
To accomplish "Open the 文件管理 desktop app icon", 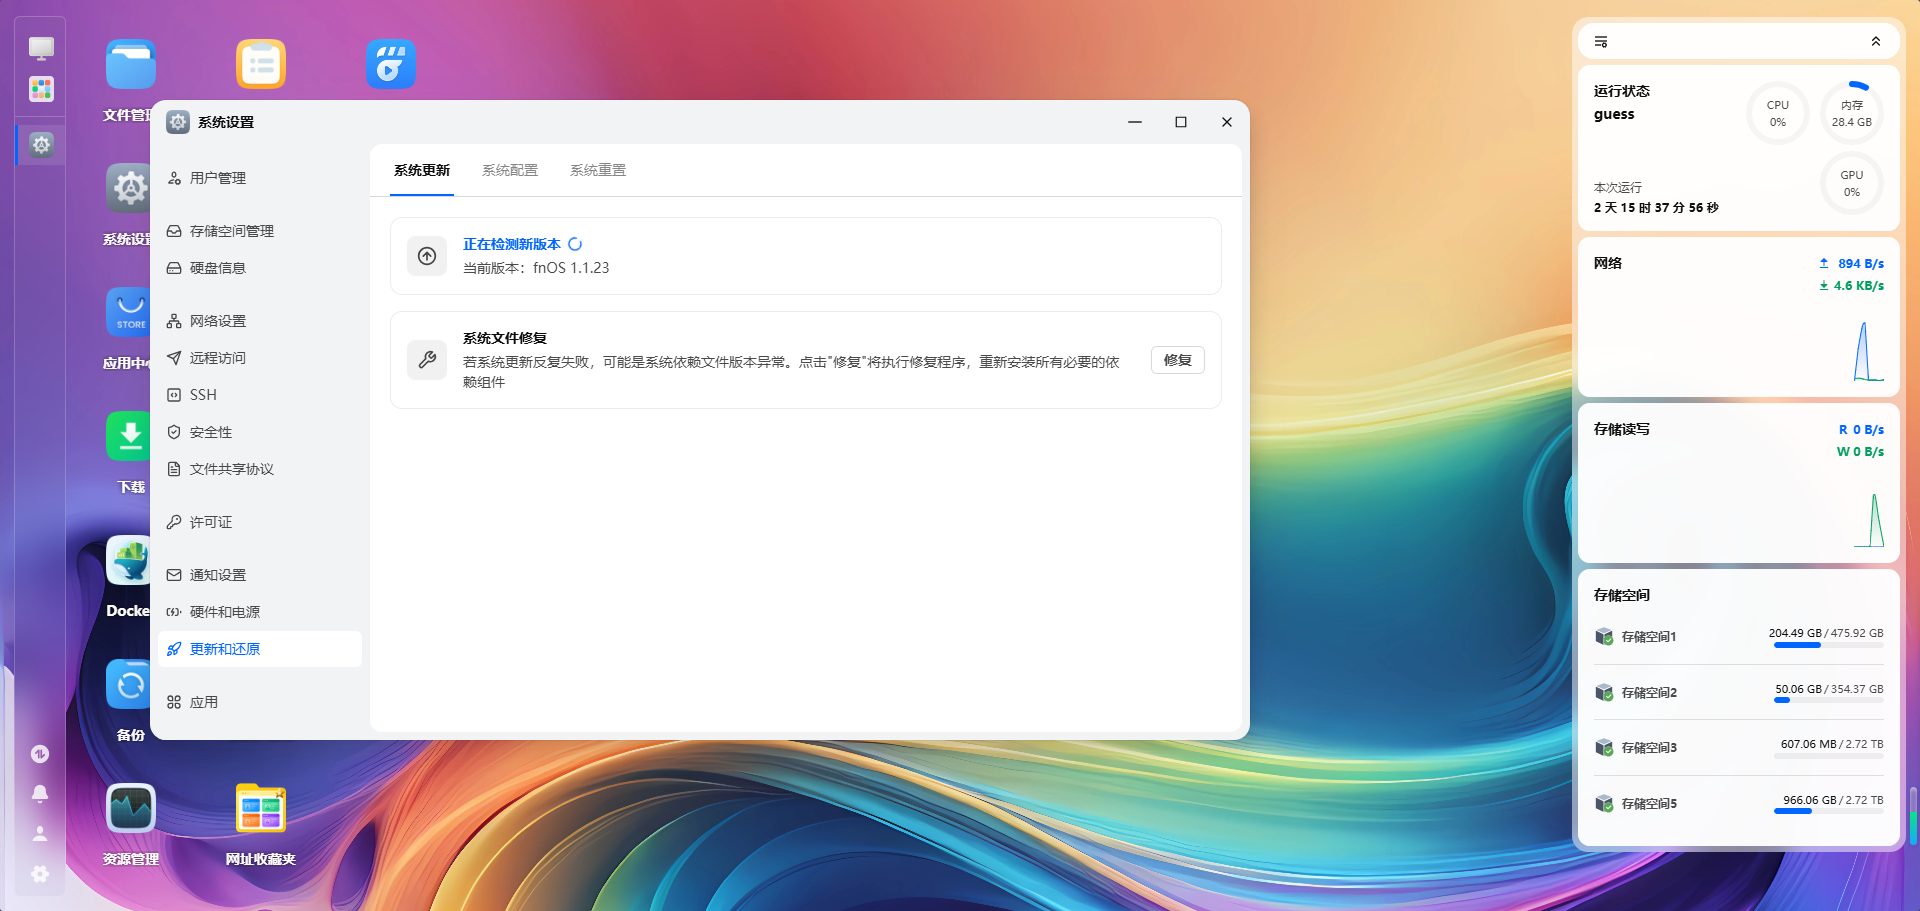I will click(131, 65).
